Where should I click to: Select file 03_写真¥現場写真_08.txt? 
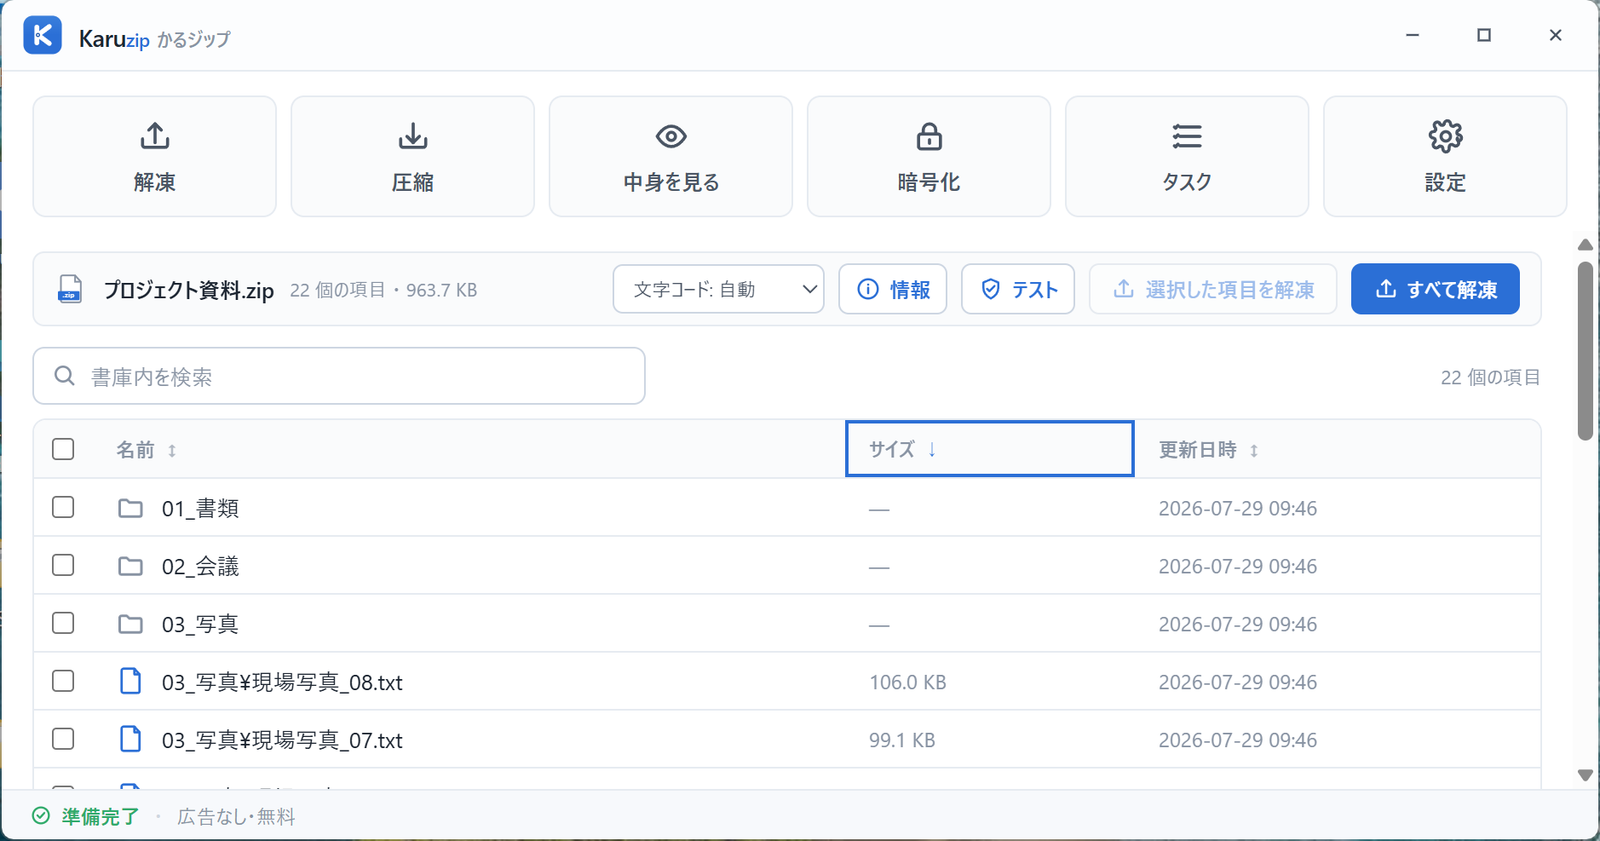point(282,682)
